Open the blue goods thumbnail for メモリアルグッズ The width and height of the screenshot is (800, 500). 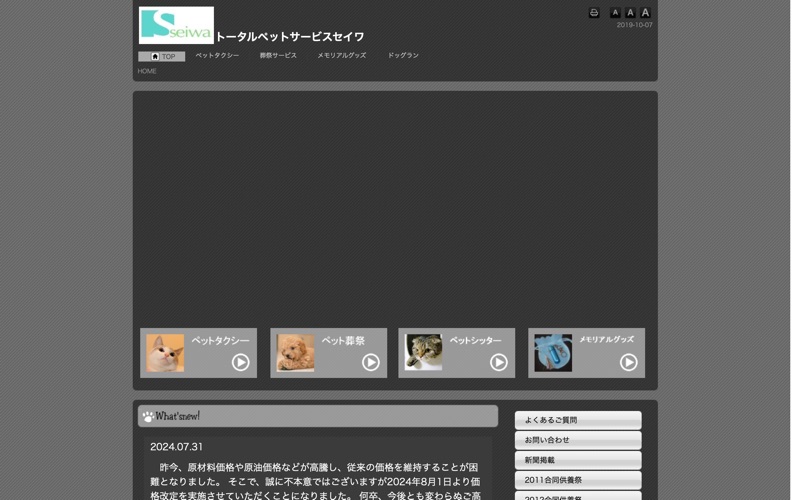(x=553, y=353)
